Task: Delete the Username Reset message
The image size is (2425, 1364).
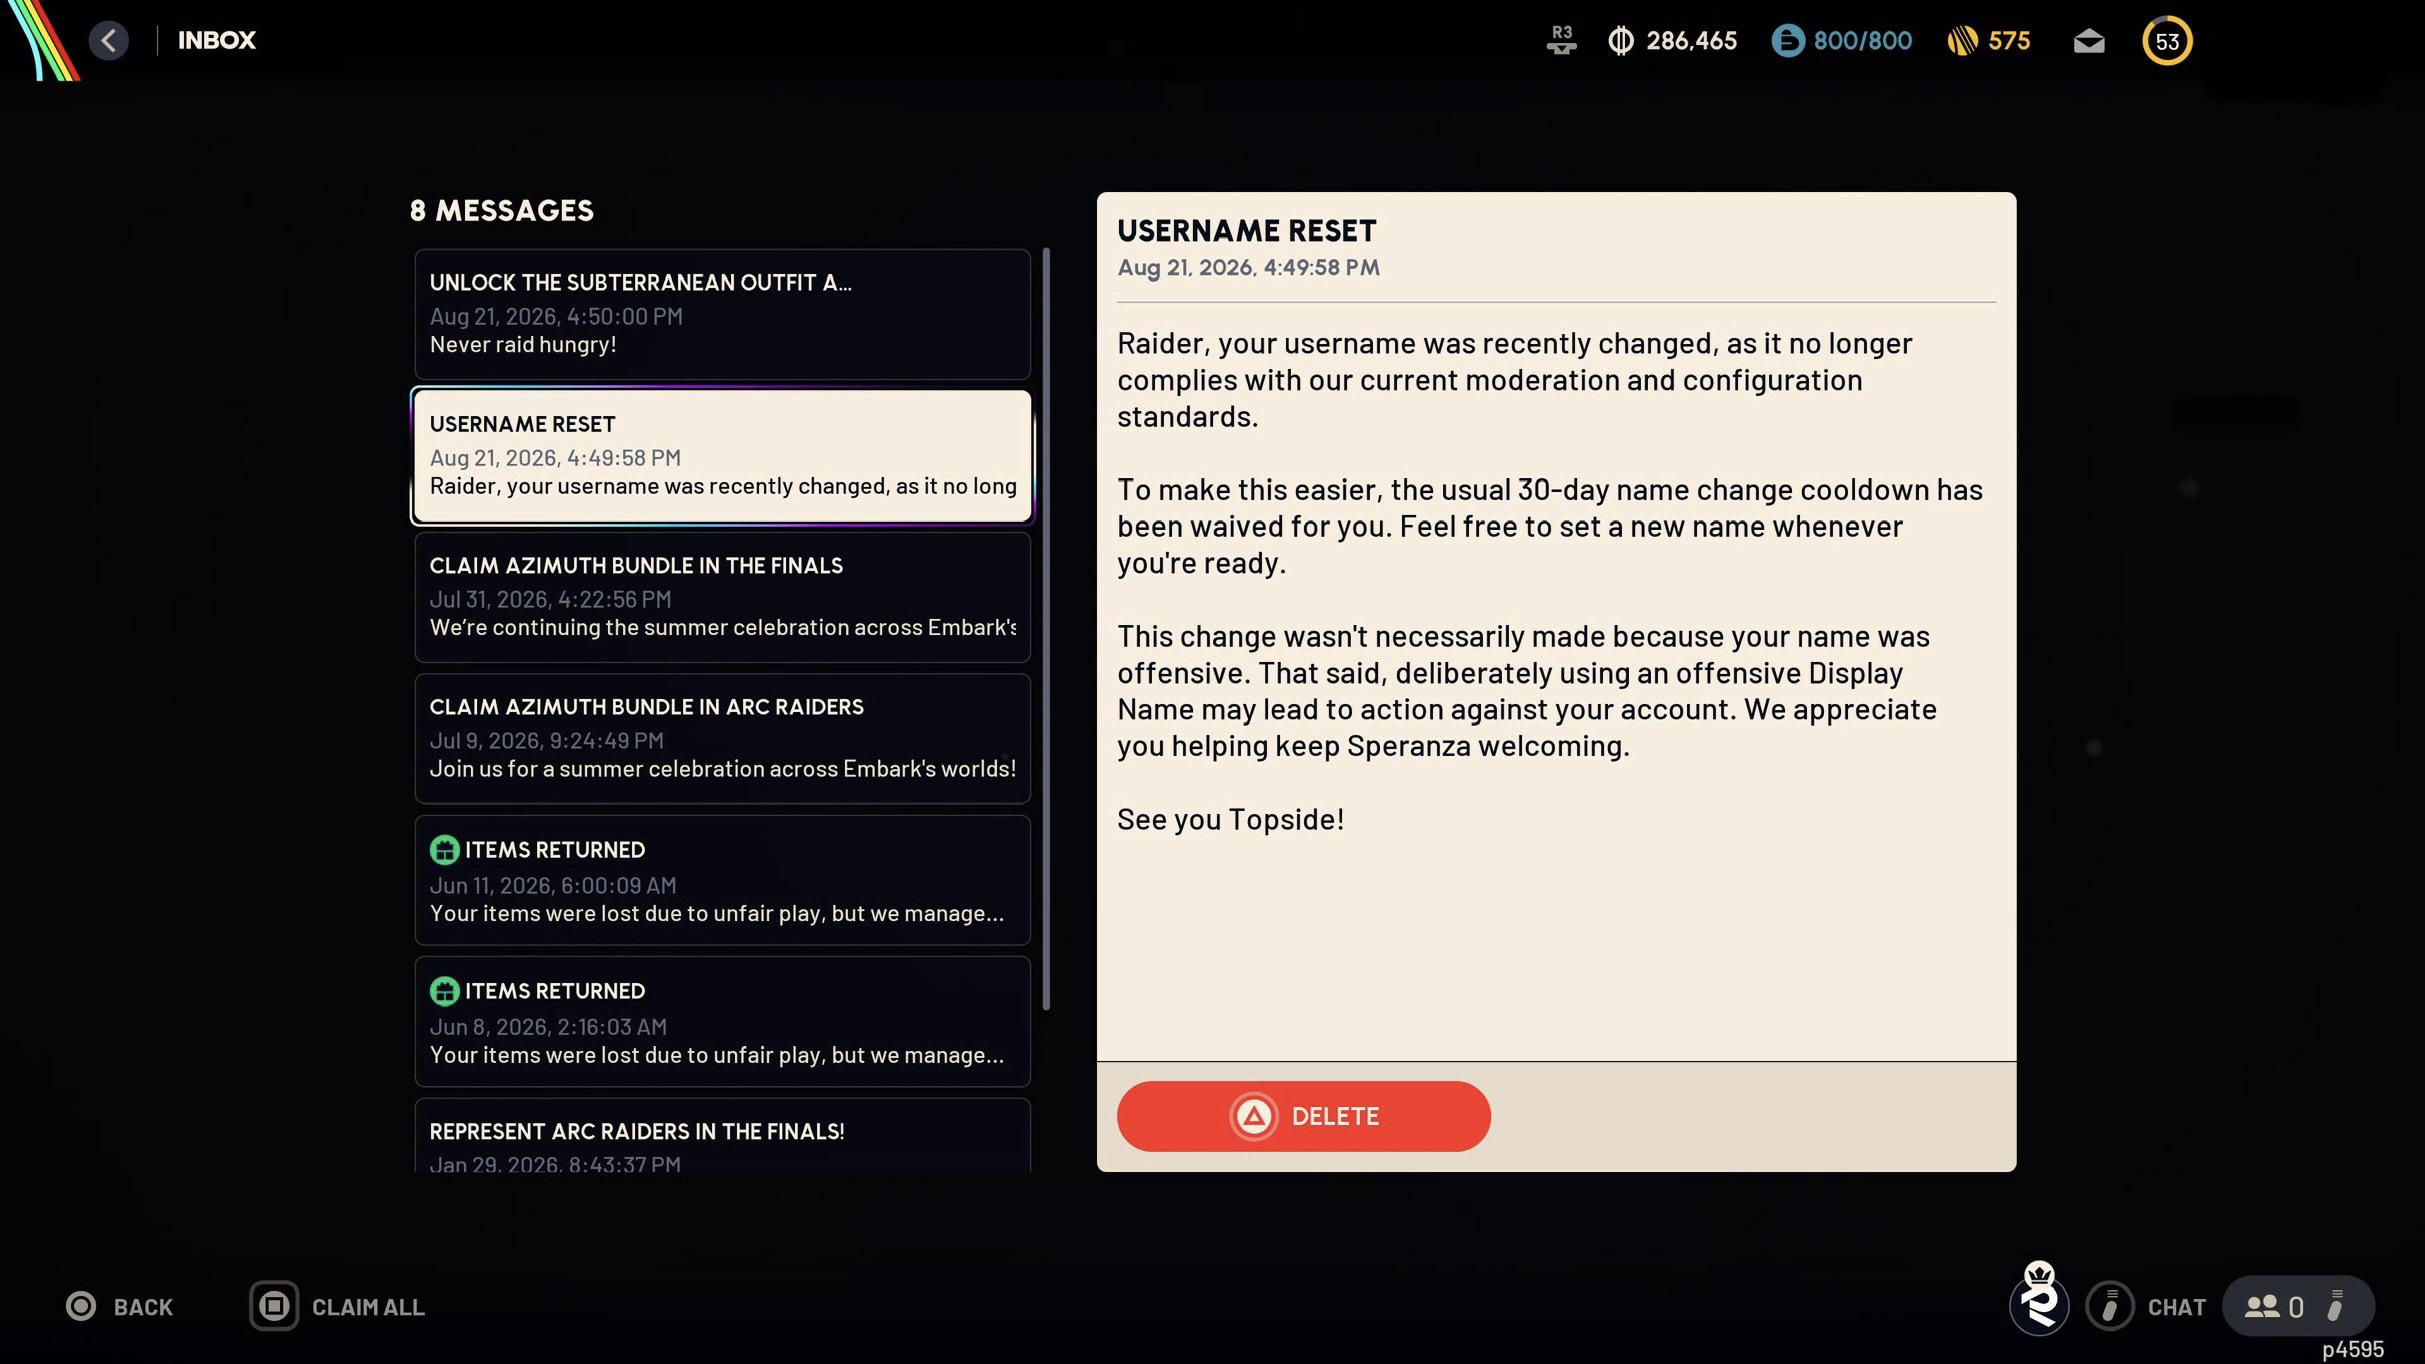Action: [x=1303, y=1116]
